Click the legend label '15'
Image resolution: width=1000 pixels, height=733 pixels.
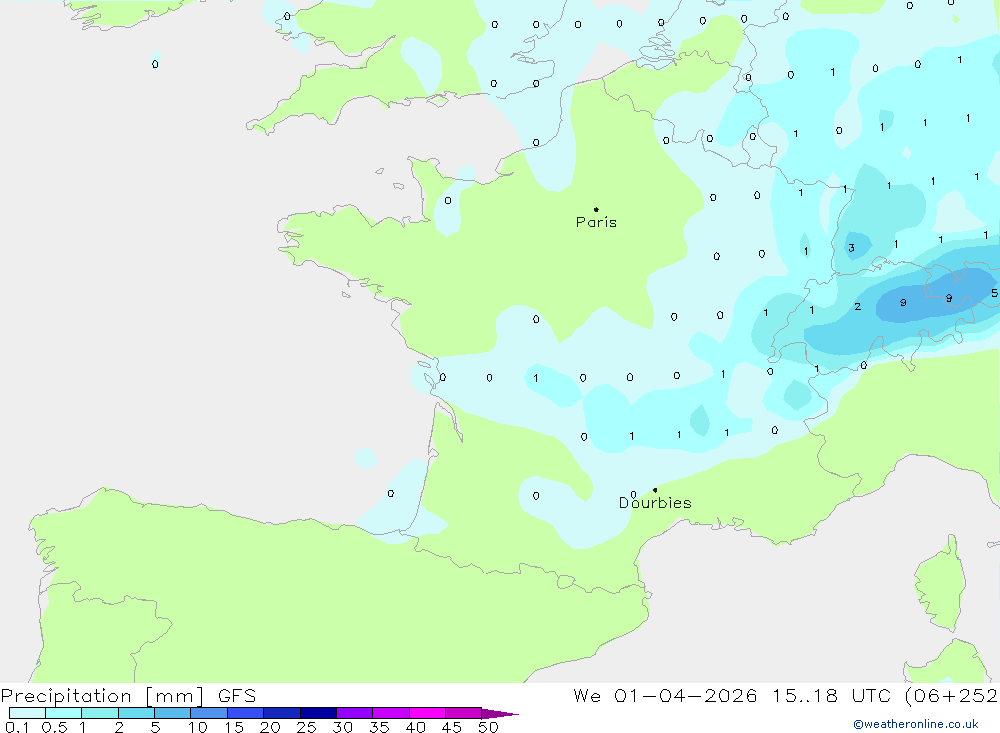[234, 727]
